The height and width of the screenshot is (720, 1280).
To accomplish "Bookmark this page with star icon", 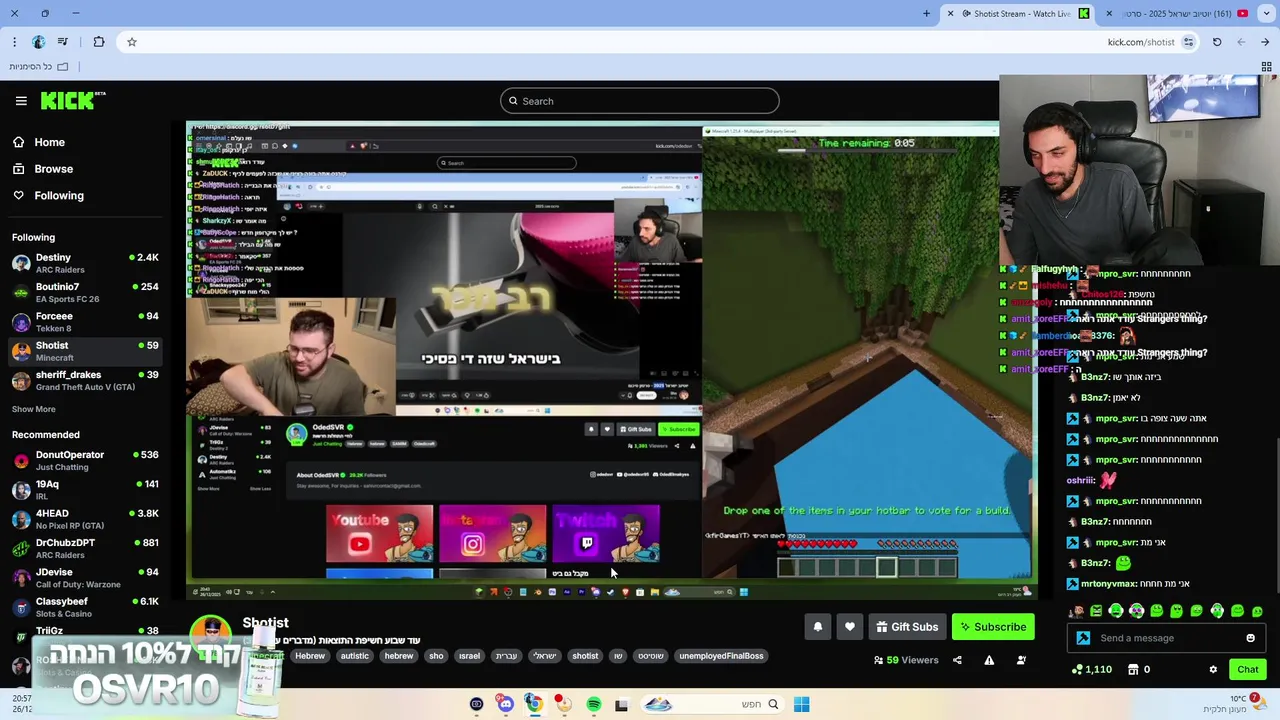I will (131, 42).
